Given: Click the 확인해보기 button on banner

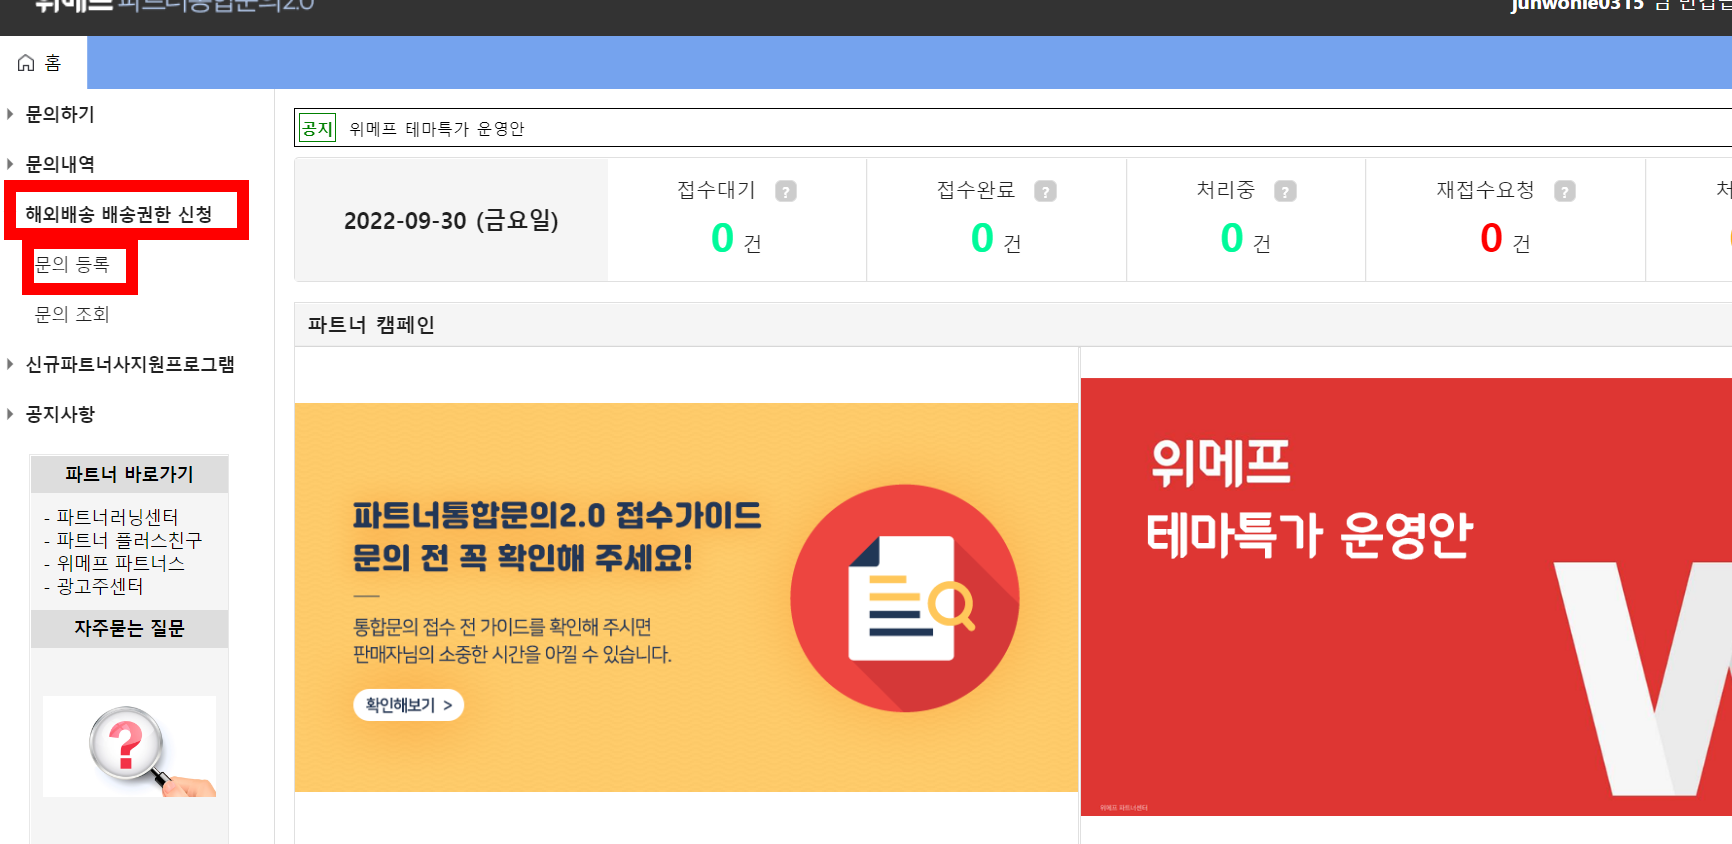Looking at the screenshot, I should point(408,705).
